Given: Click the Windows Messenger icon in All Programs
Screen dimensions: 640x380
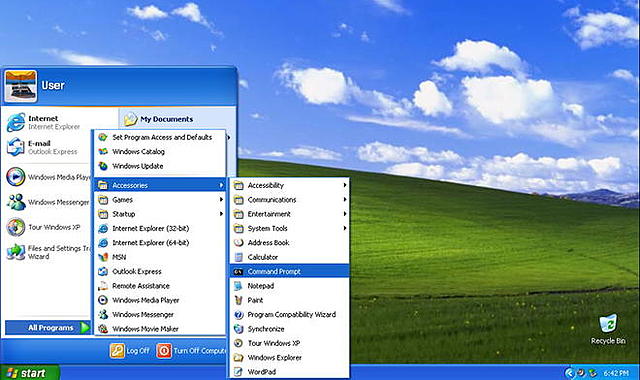Looking at the screenshot, I should [103, 314].
